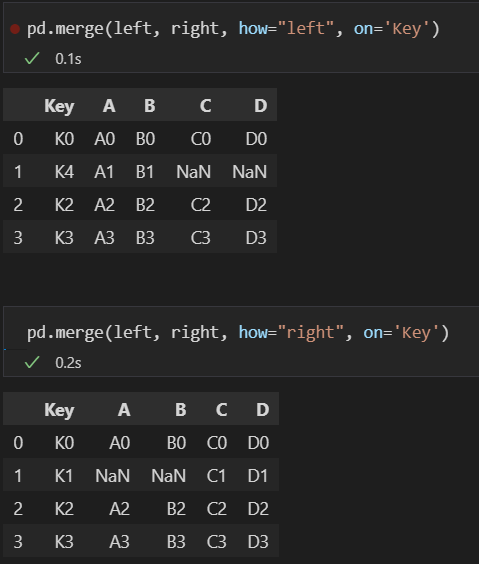The width and height of the screenshot is (479, 564).
Task: Click the NaN value under column B
Action: 169,476
